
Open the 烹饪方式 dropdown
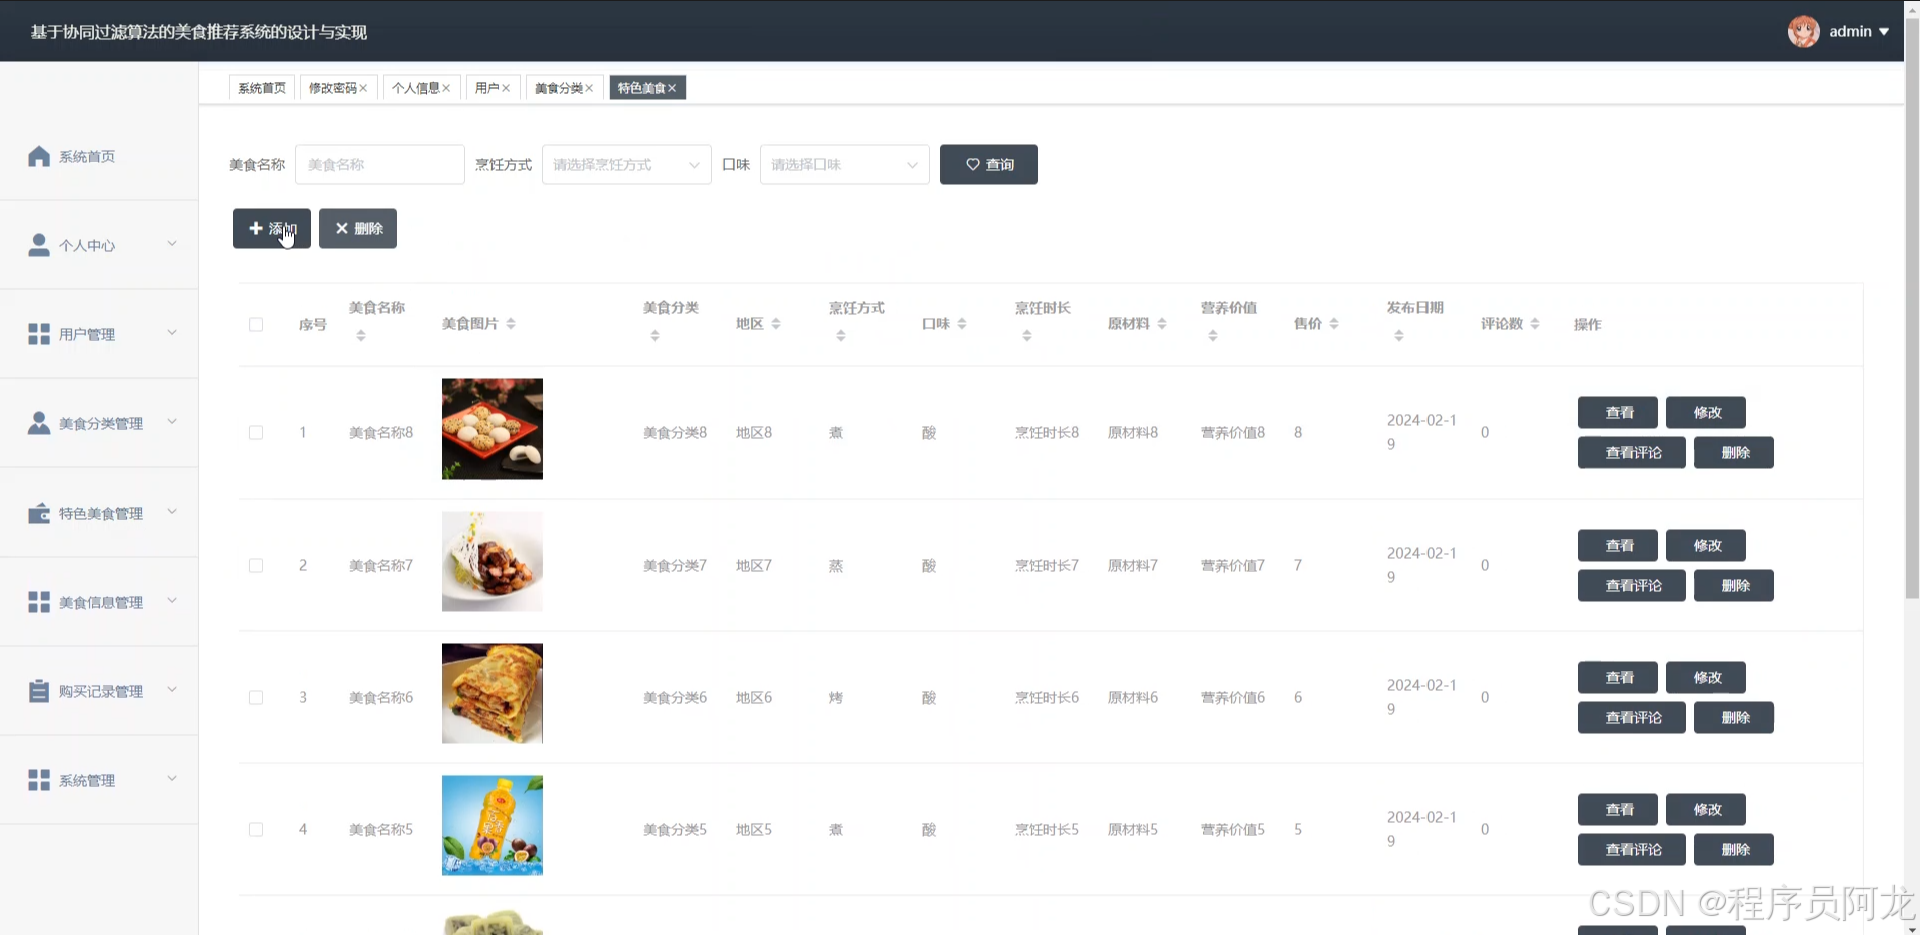[627, 164]
